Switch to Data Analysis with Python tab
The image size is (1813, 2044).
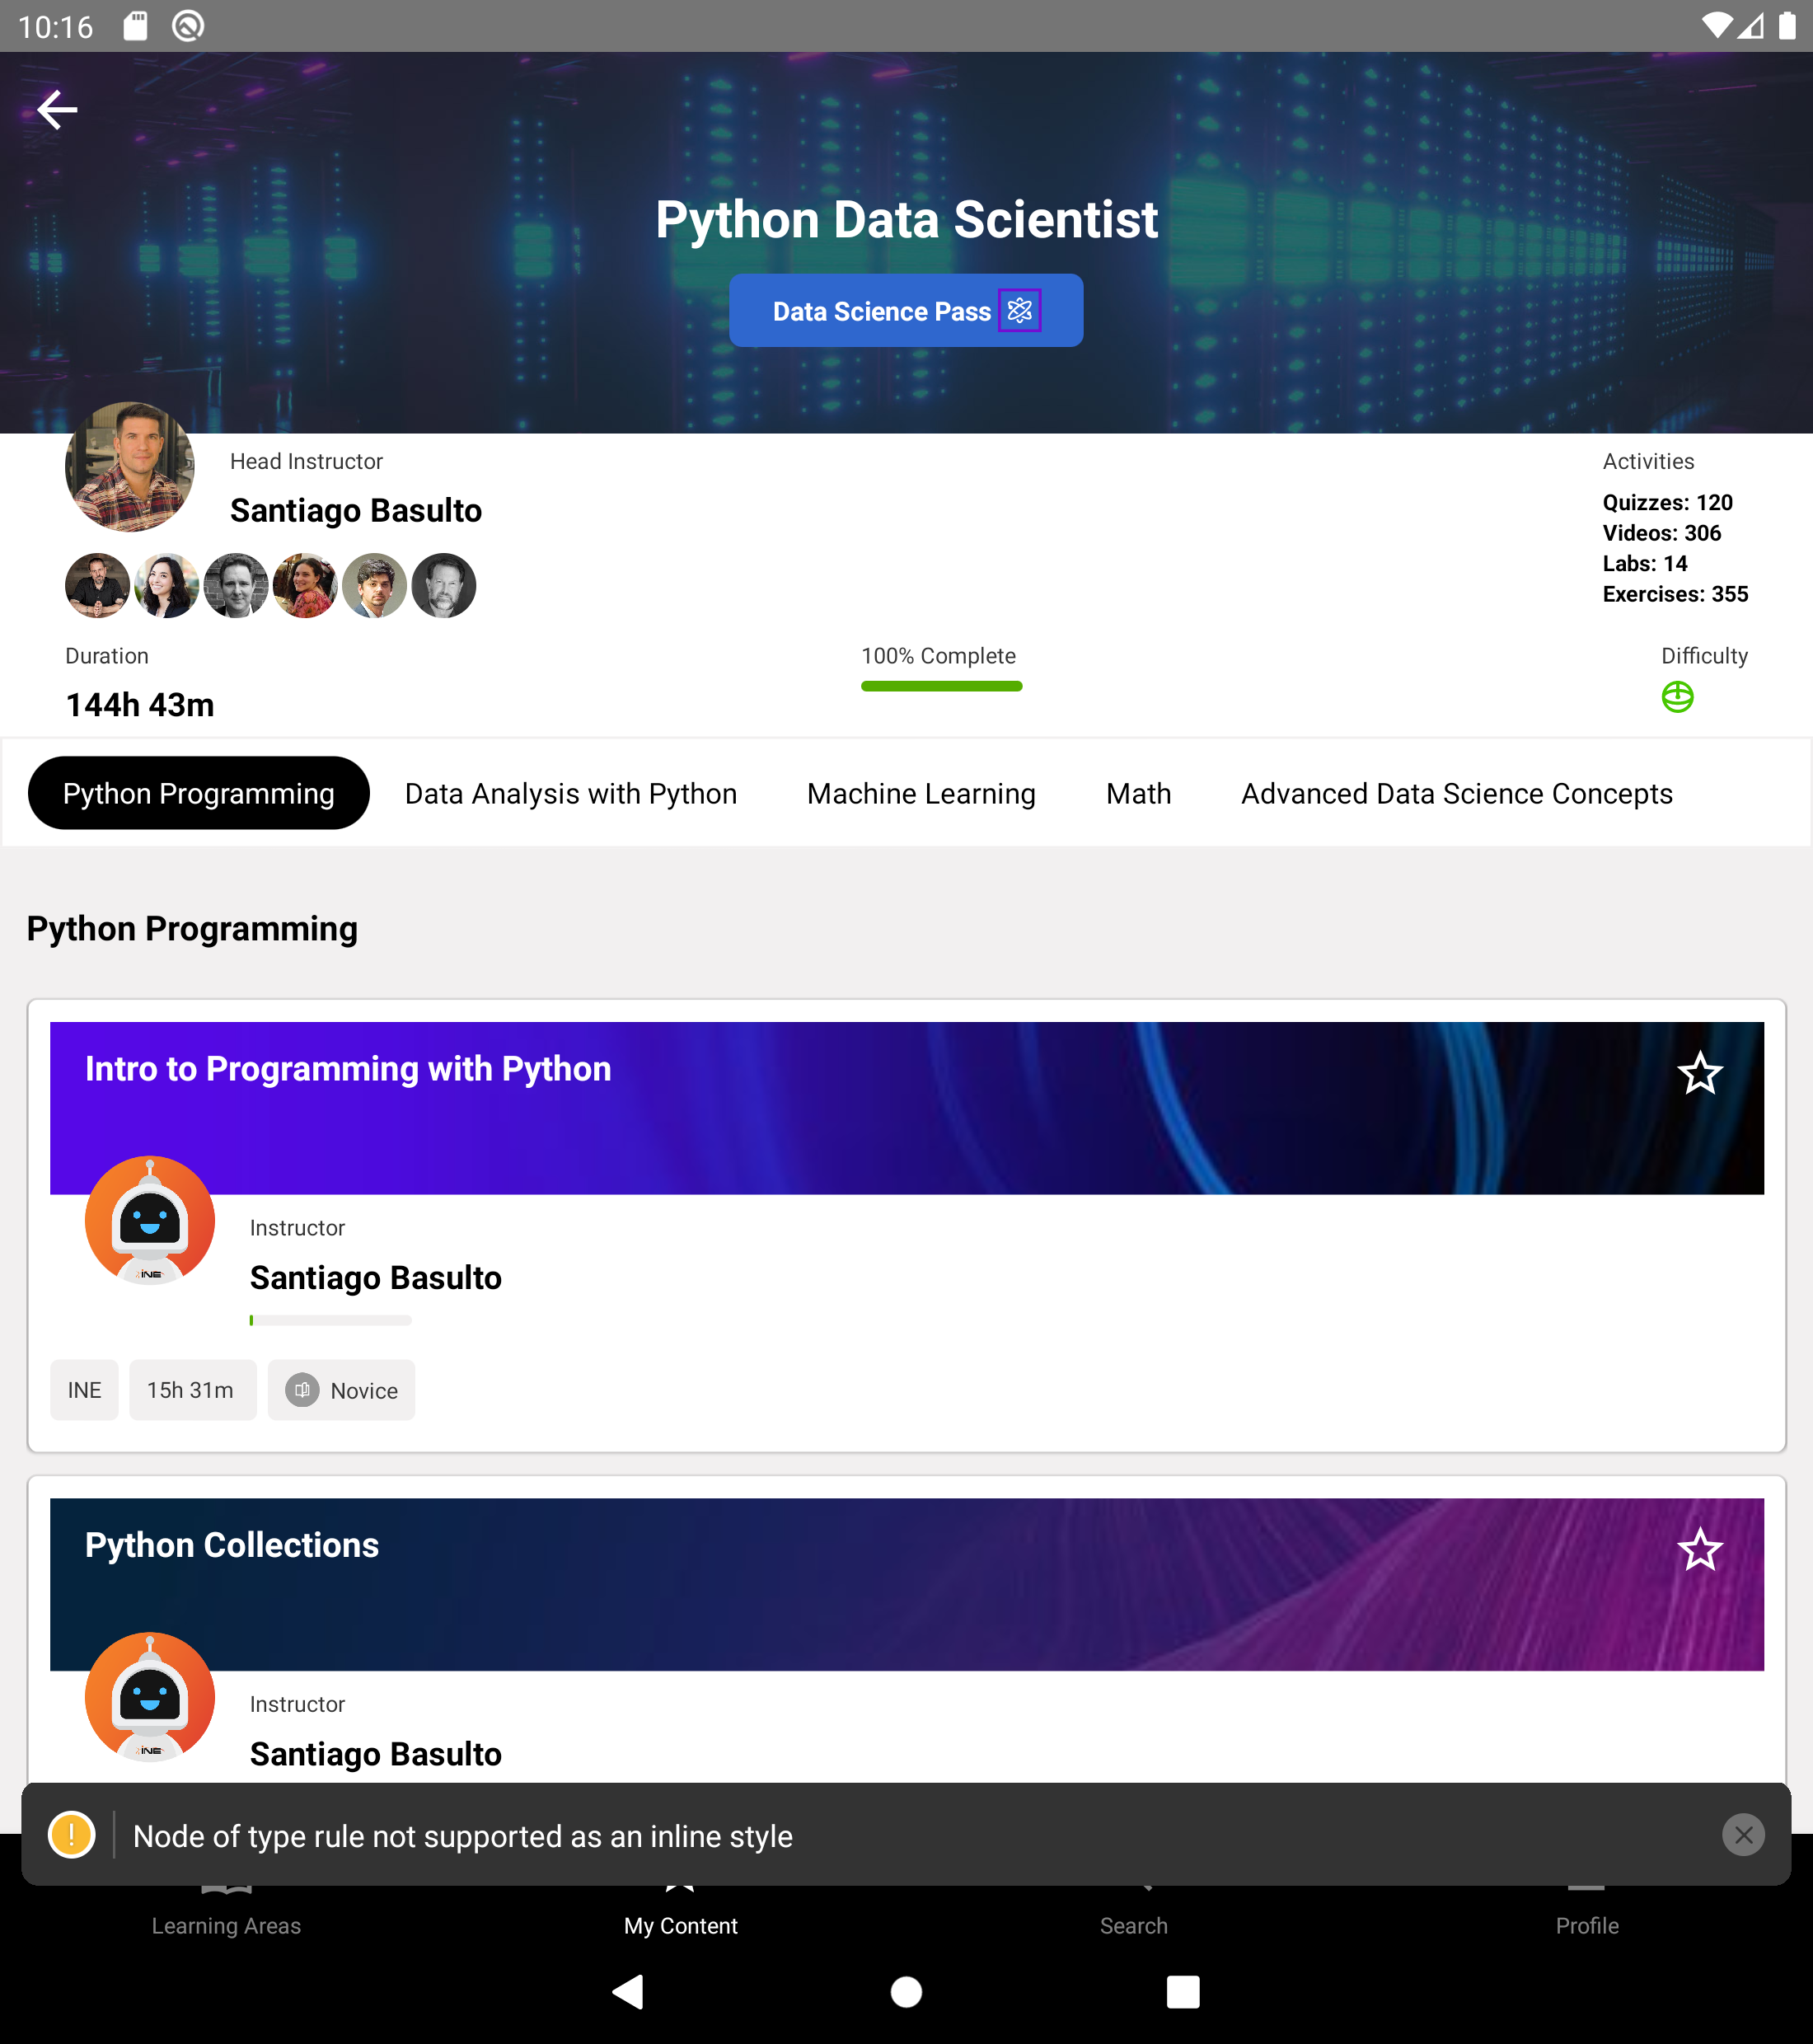pos(570,794)
